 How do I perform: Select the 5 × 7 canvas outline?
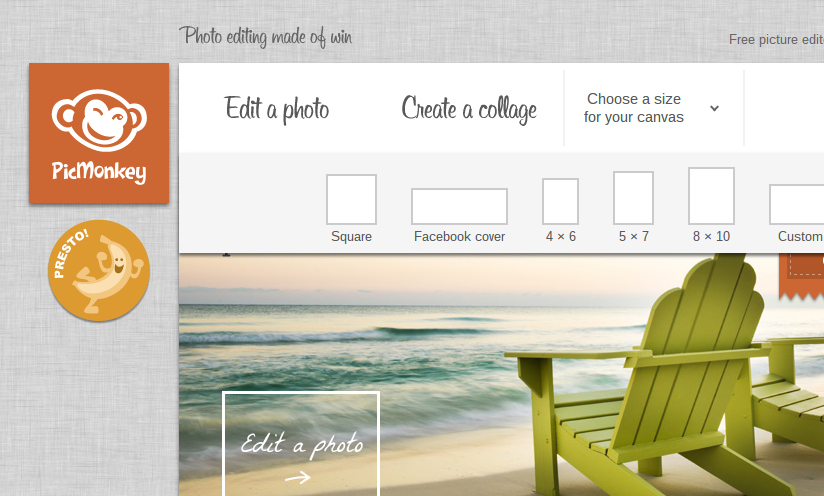coord(633,198)
